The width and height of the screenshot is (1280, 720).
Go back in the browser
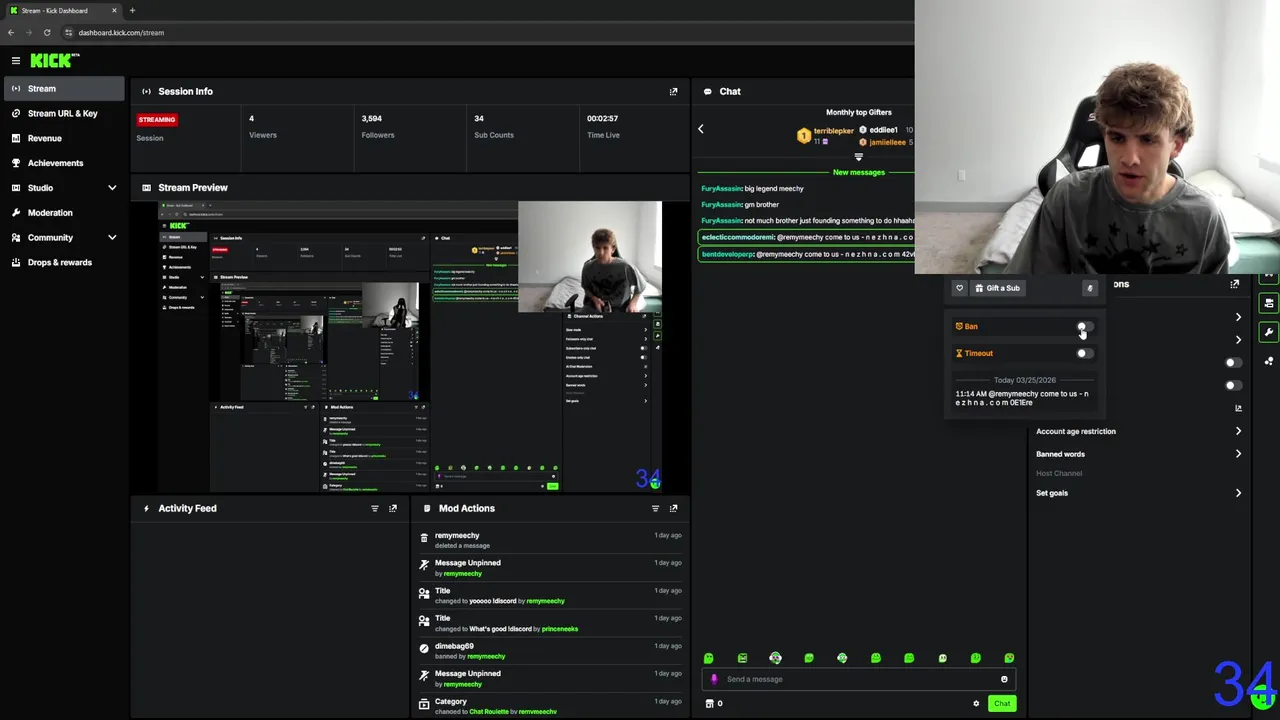(11, 32)
